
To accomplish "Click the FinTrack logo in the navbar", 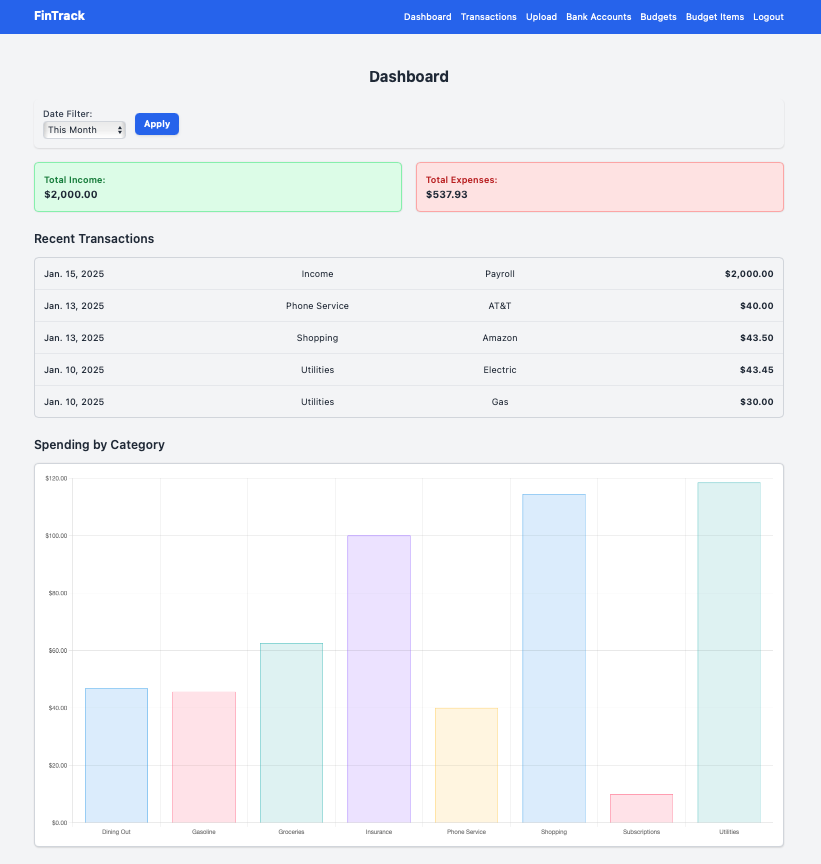I will (59, 16).
